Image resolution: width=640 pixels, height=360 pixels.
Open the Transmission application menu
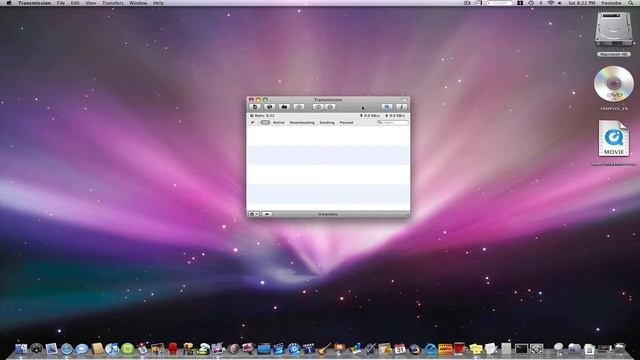[x=34, y=3]
